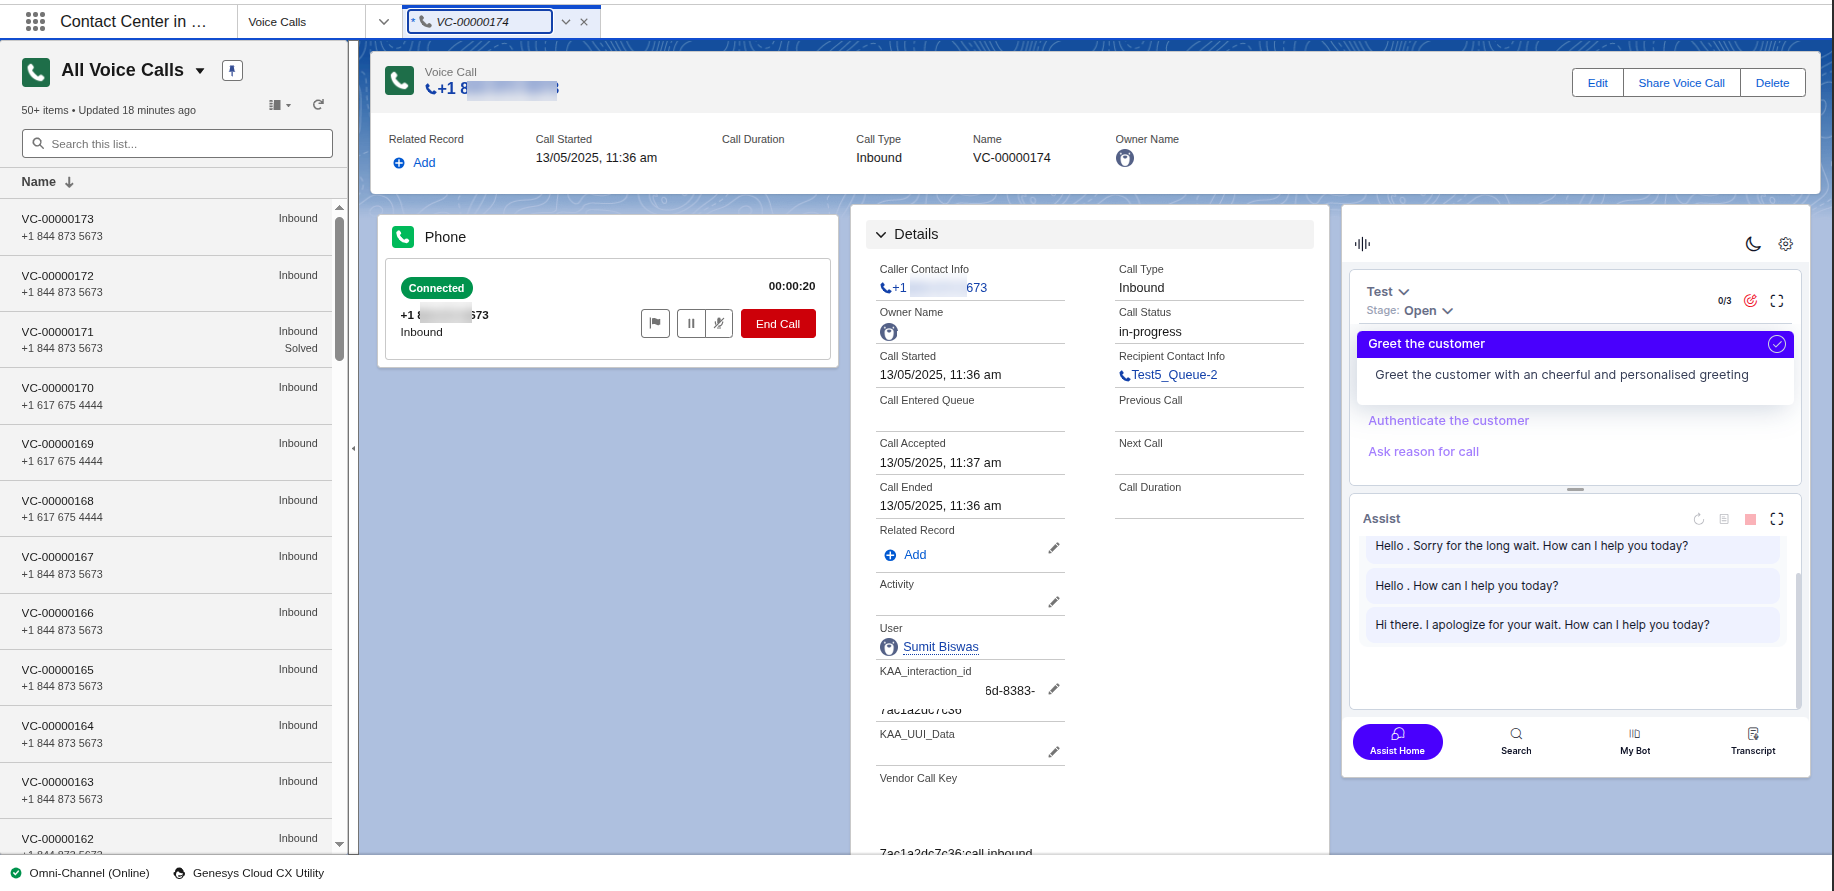Open the App Launcher grid

coord(35,21)
